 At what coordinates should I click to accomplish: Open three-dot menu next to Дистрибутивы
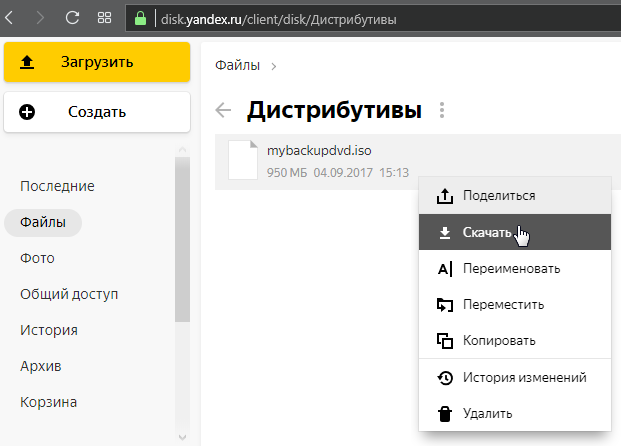[x=442, y=110]
